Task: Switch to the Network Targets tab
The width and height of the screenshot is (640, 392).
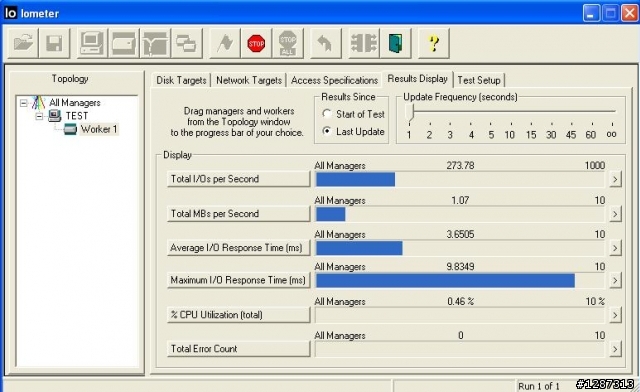Action: [x=249, y=80]
